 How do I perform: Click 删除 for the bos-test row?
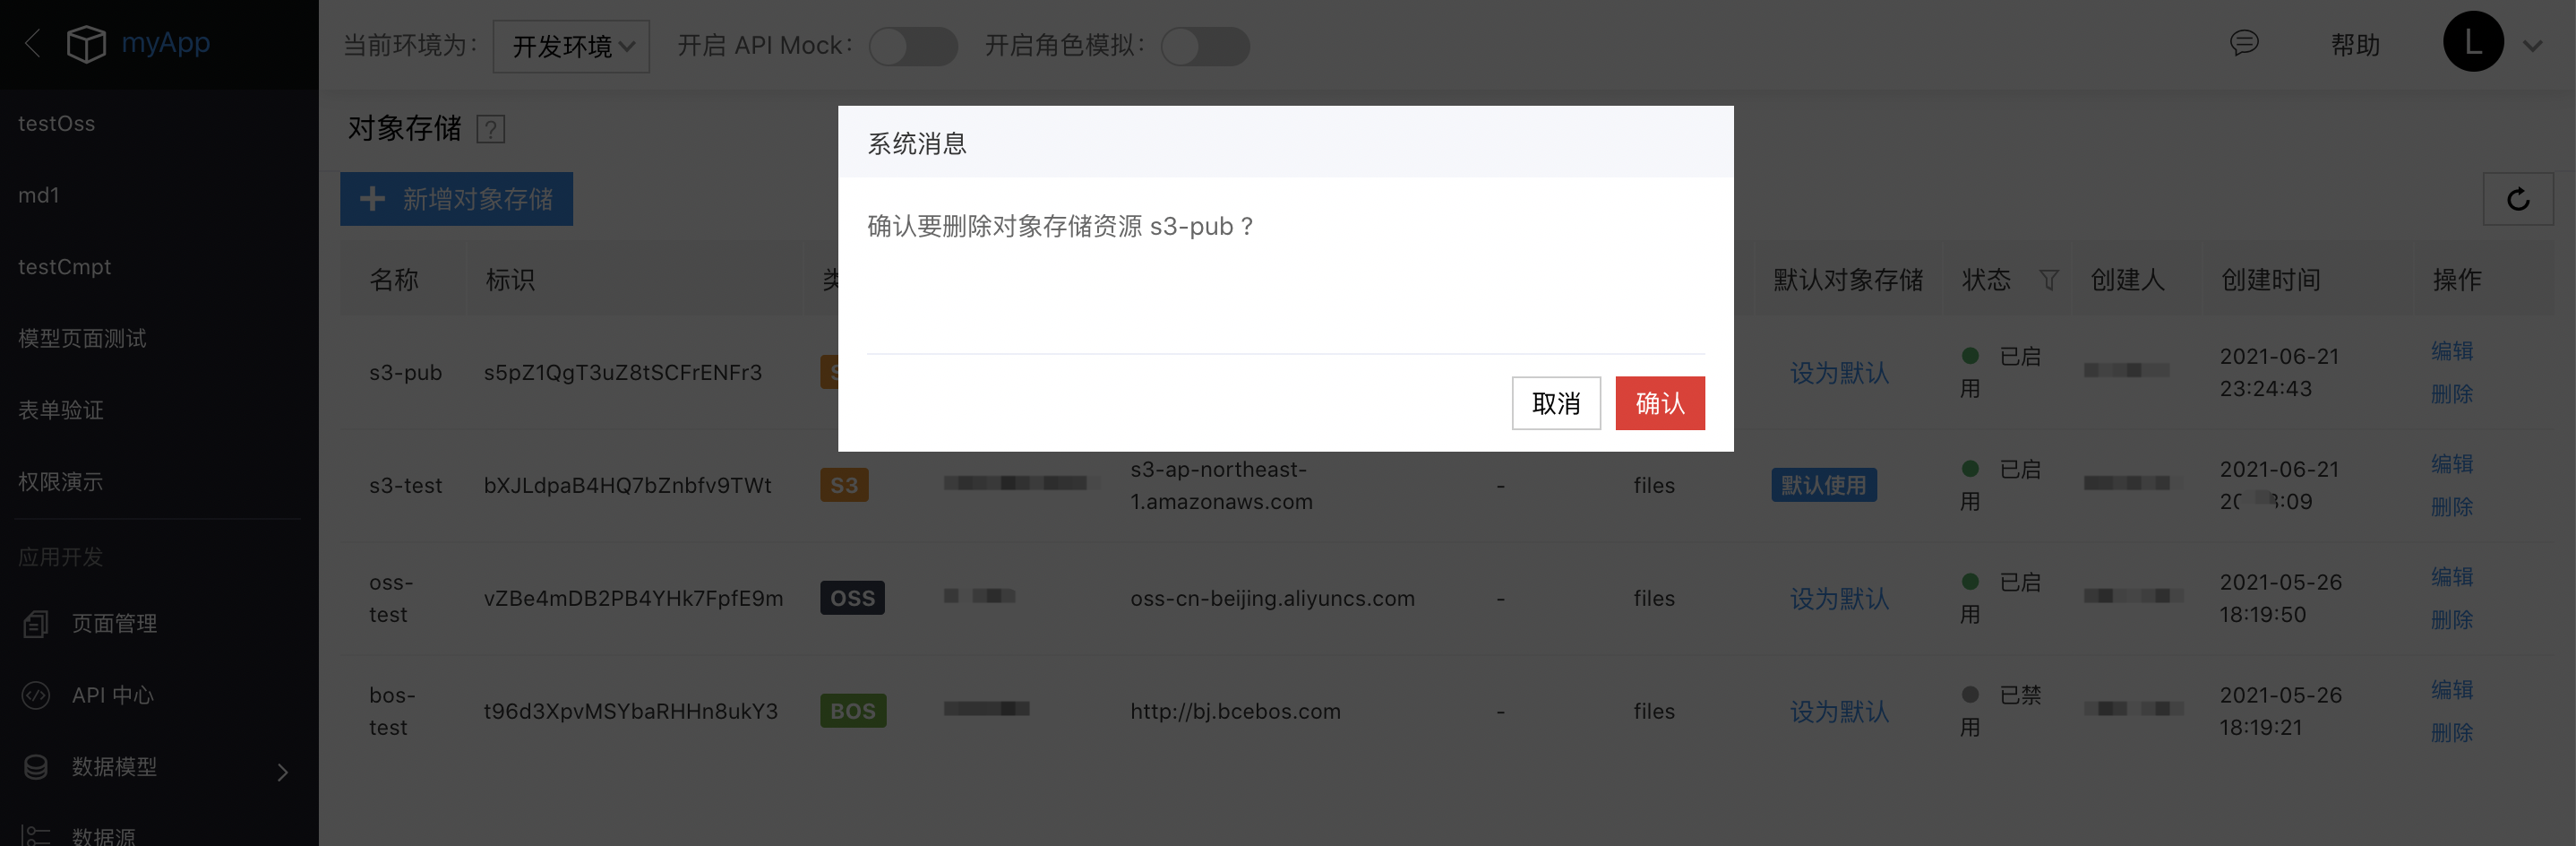(x=2452, y=733)
